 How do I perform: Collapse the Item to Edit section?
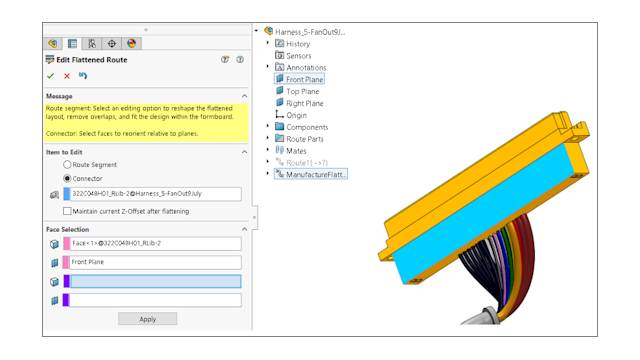244,152
